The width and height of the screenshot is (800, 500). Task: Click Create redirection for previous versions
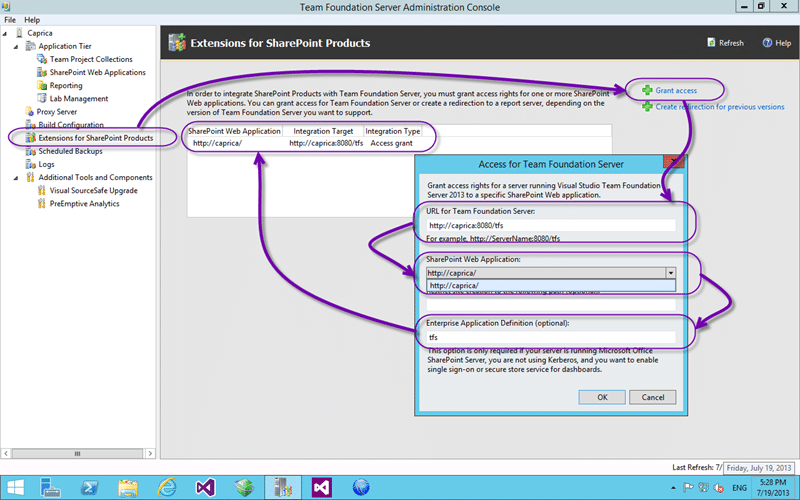[720, 107]
